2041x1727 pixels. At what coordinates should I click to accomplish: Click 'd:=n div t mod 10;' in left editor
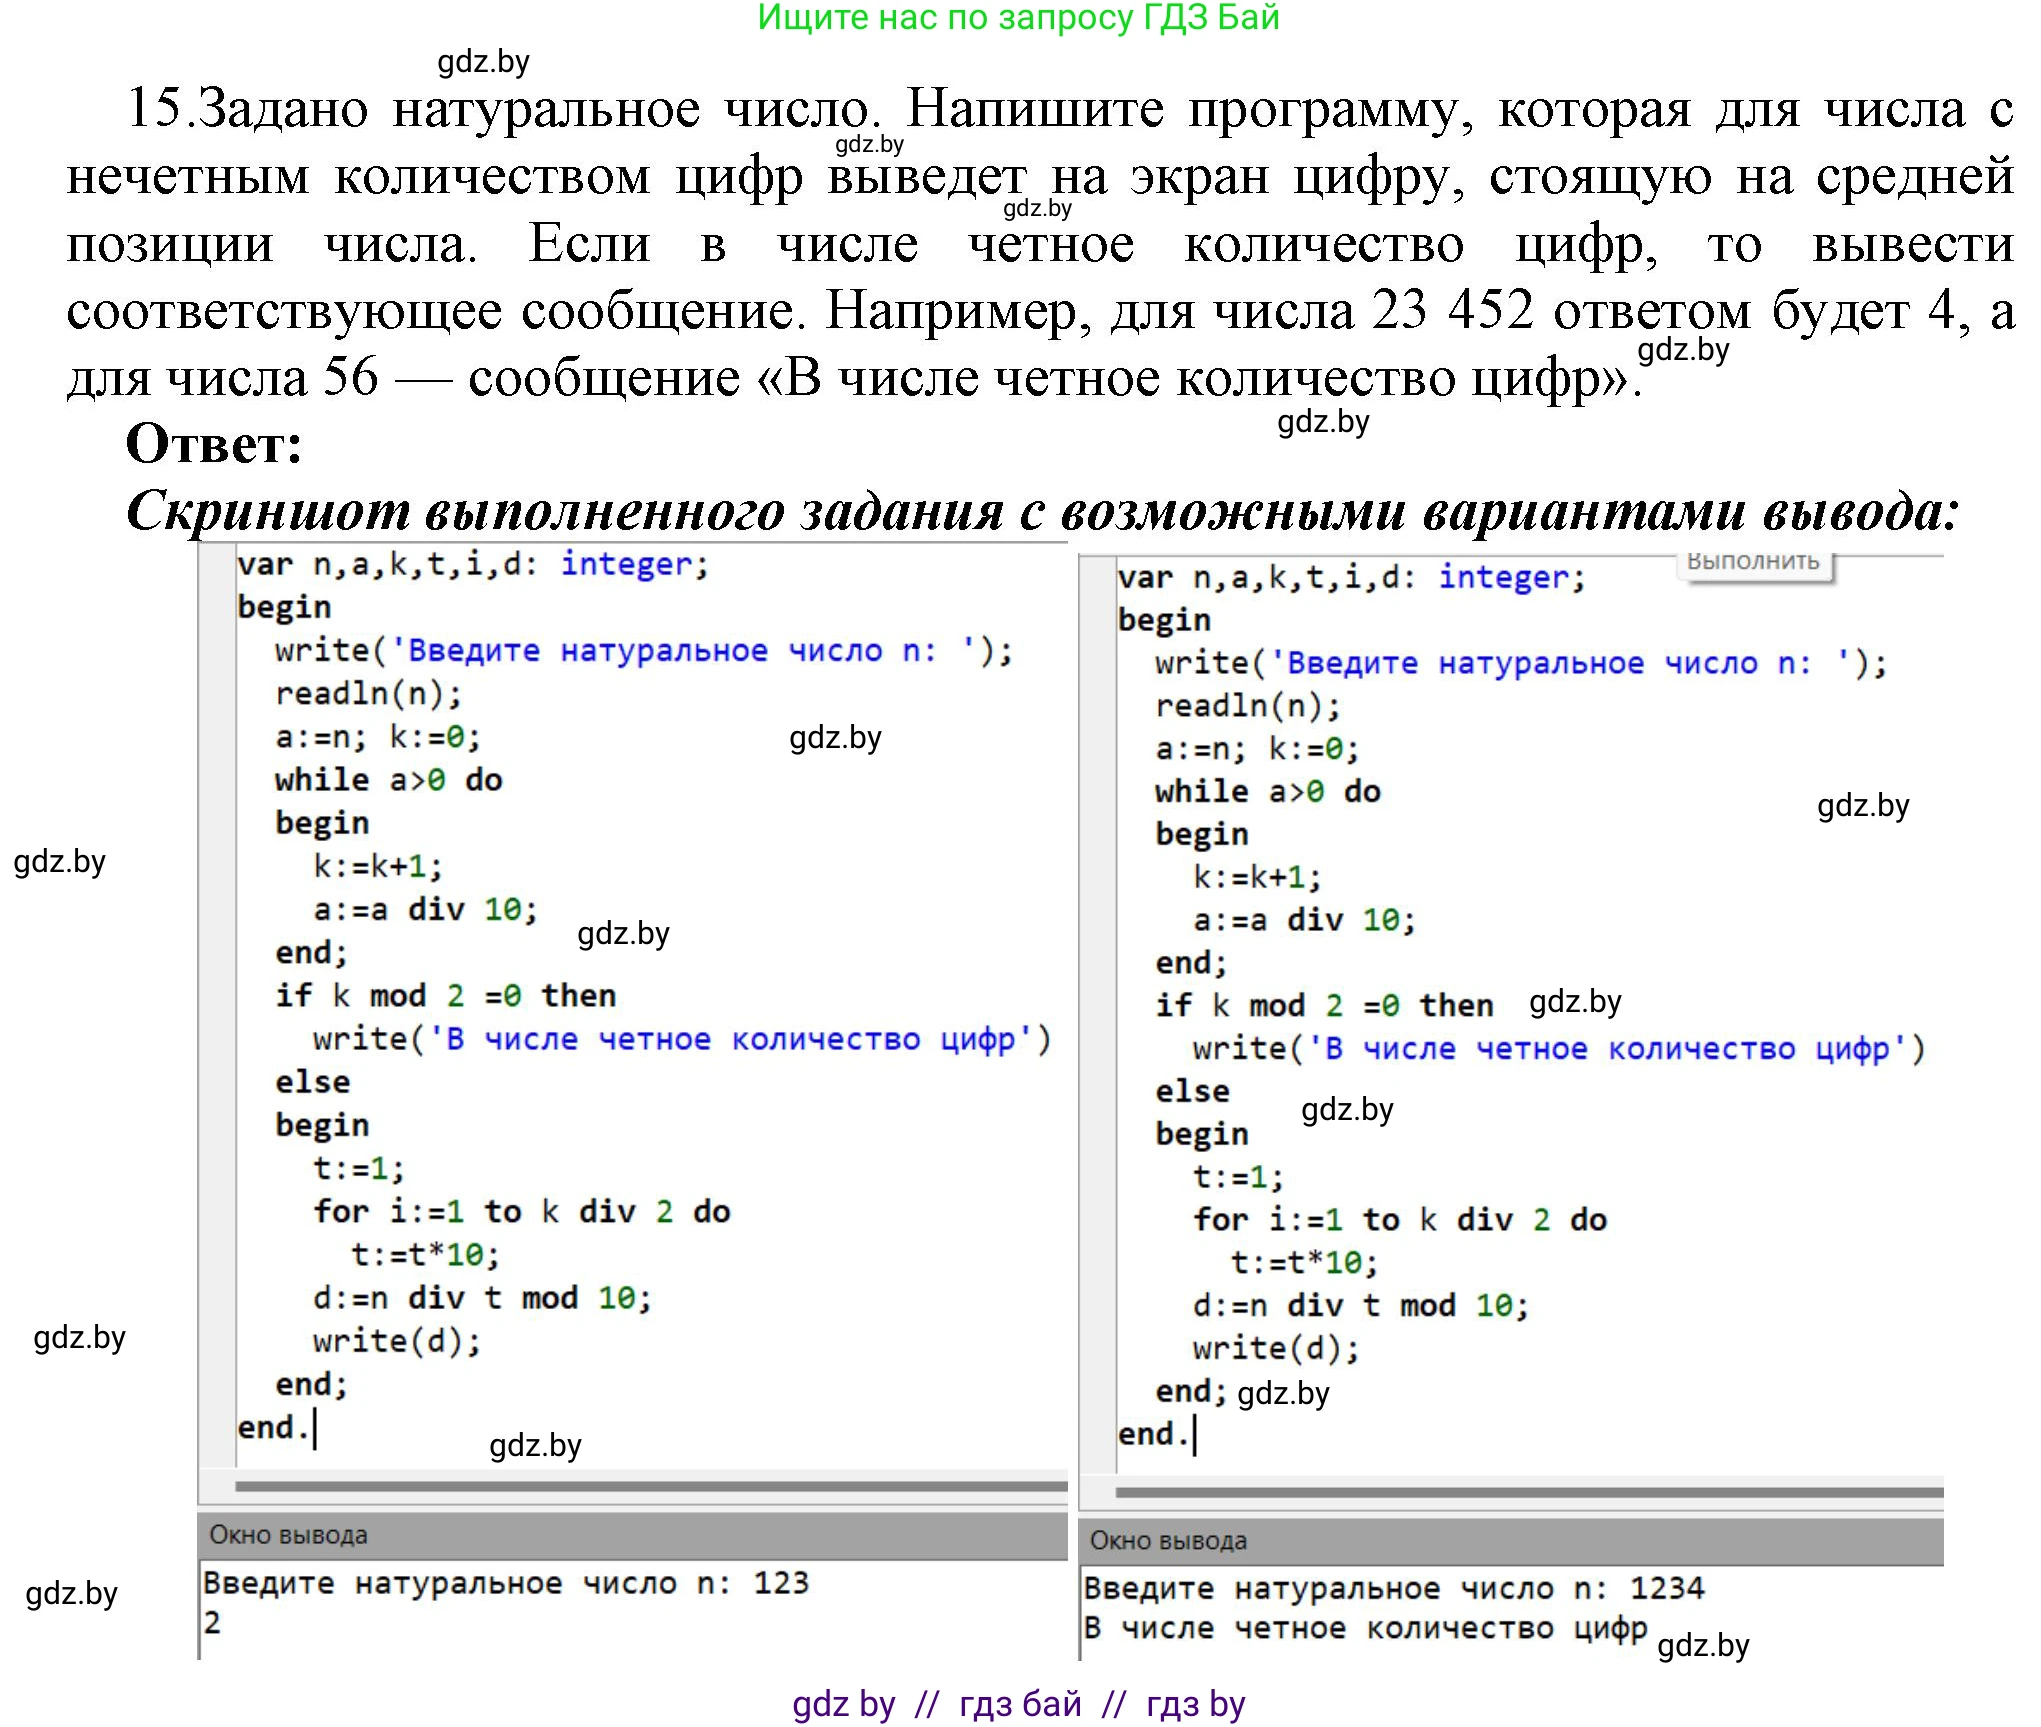pyautogui.click(x=482, y=1298)
